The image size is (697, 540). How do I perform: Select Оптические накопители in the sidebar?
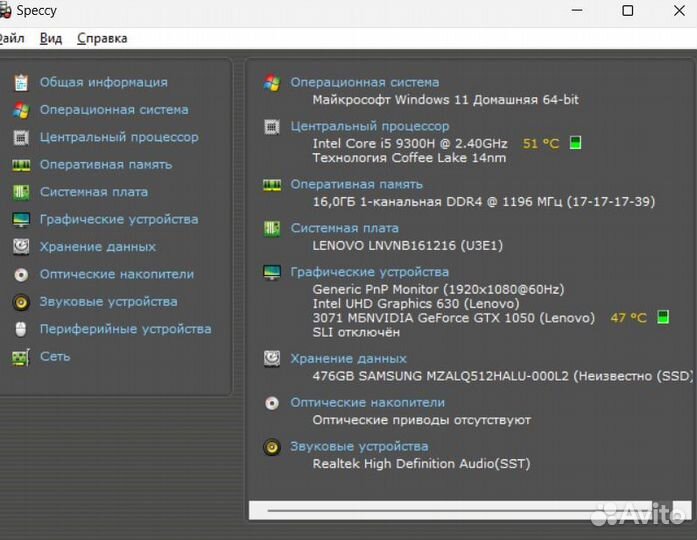click(x=117, y=274)
